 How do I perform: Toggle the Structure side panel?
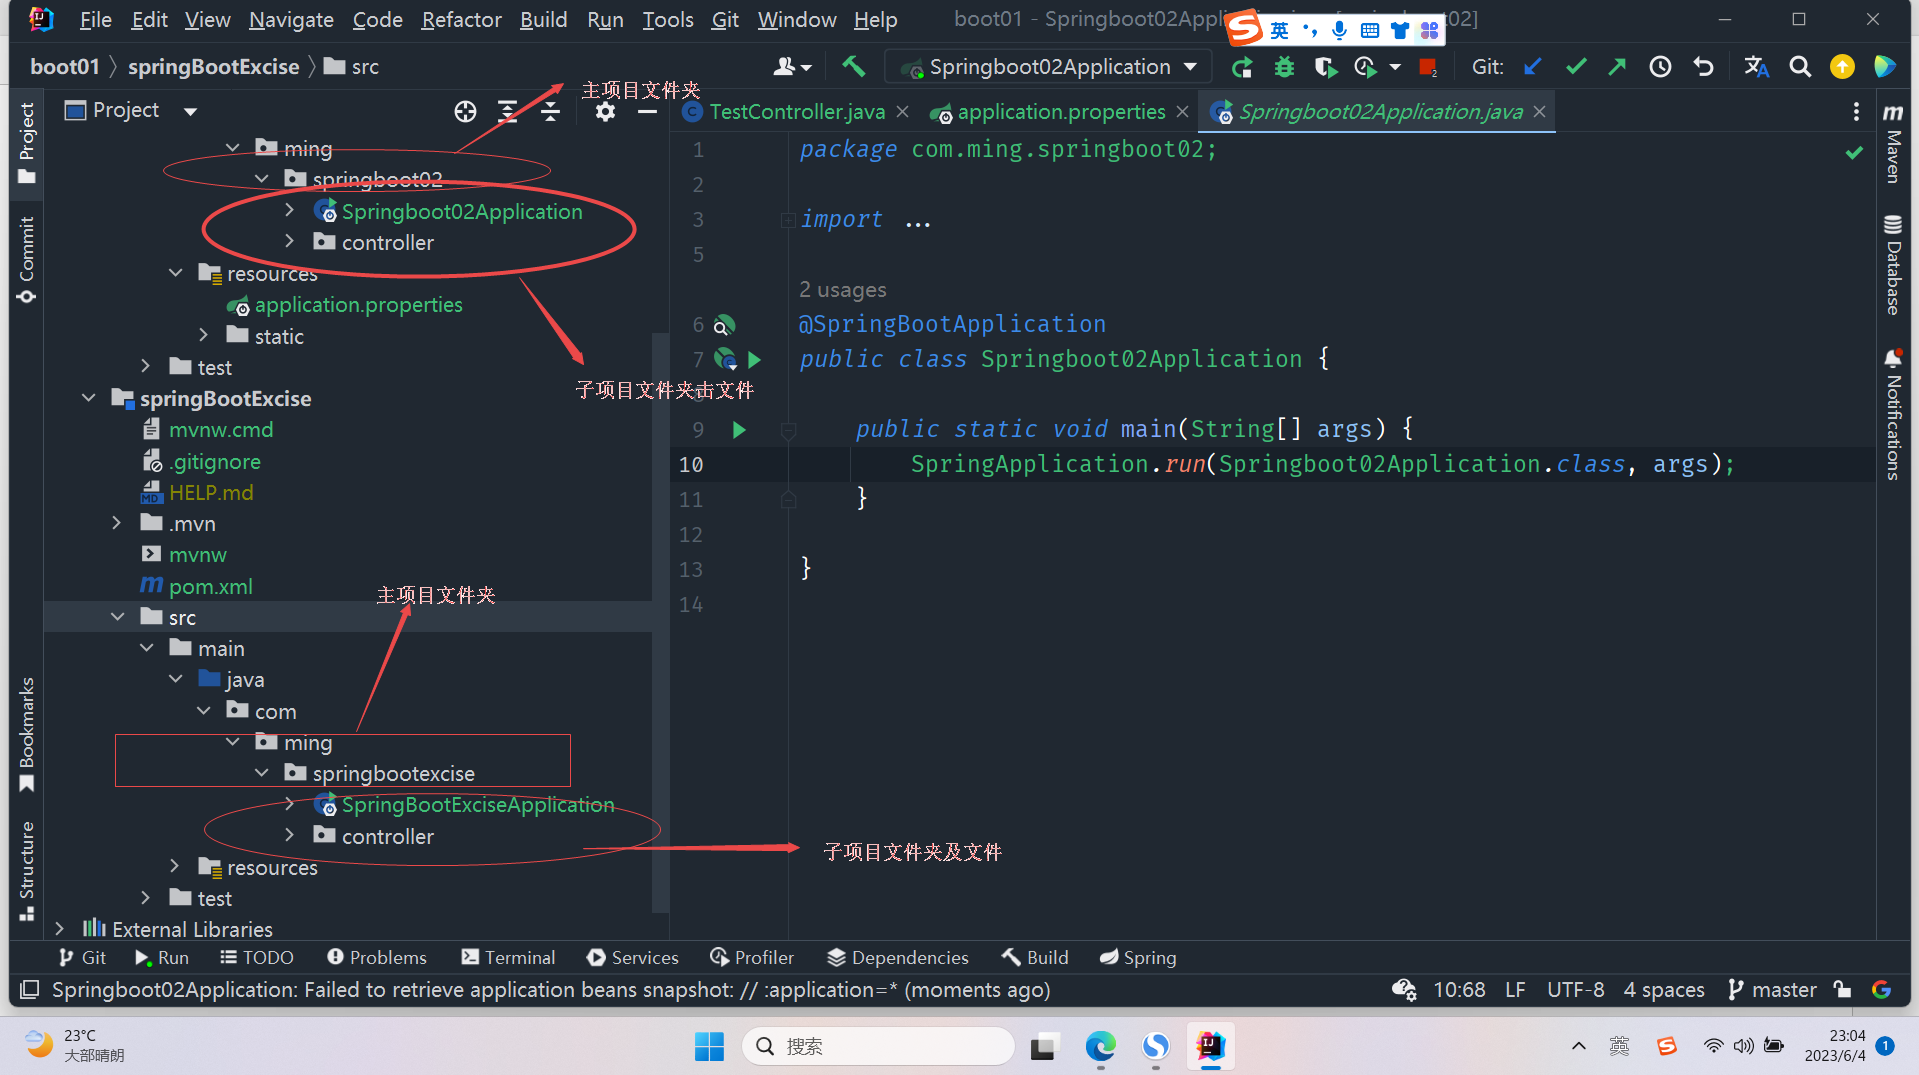[27, 871]
